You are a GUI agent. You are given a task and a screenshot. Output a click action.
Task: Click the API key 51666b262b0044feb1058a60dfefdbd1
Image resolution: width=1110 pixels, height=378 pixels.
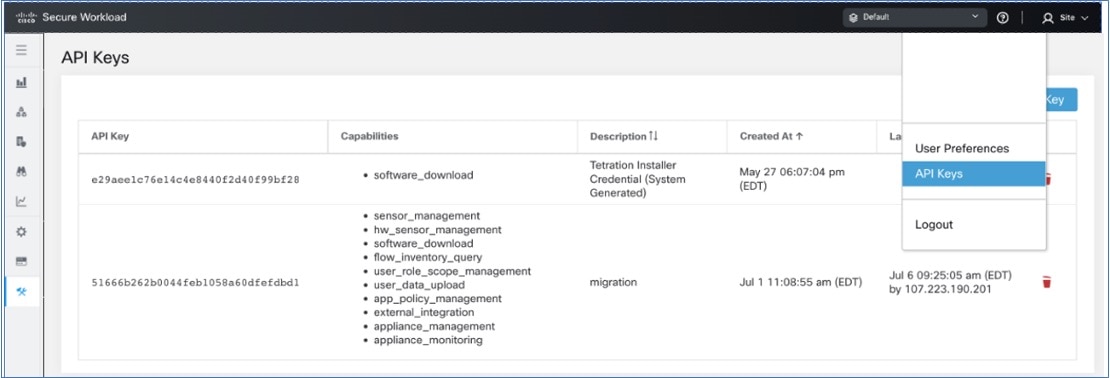pyautogui.click(x=195, y=282)
